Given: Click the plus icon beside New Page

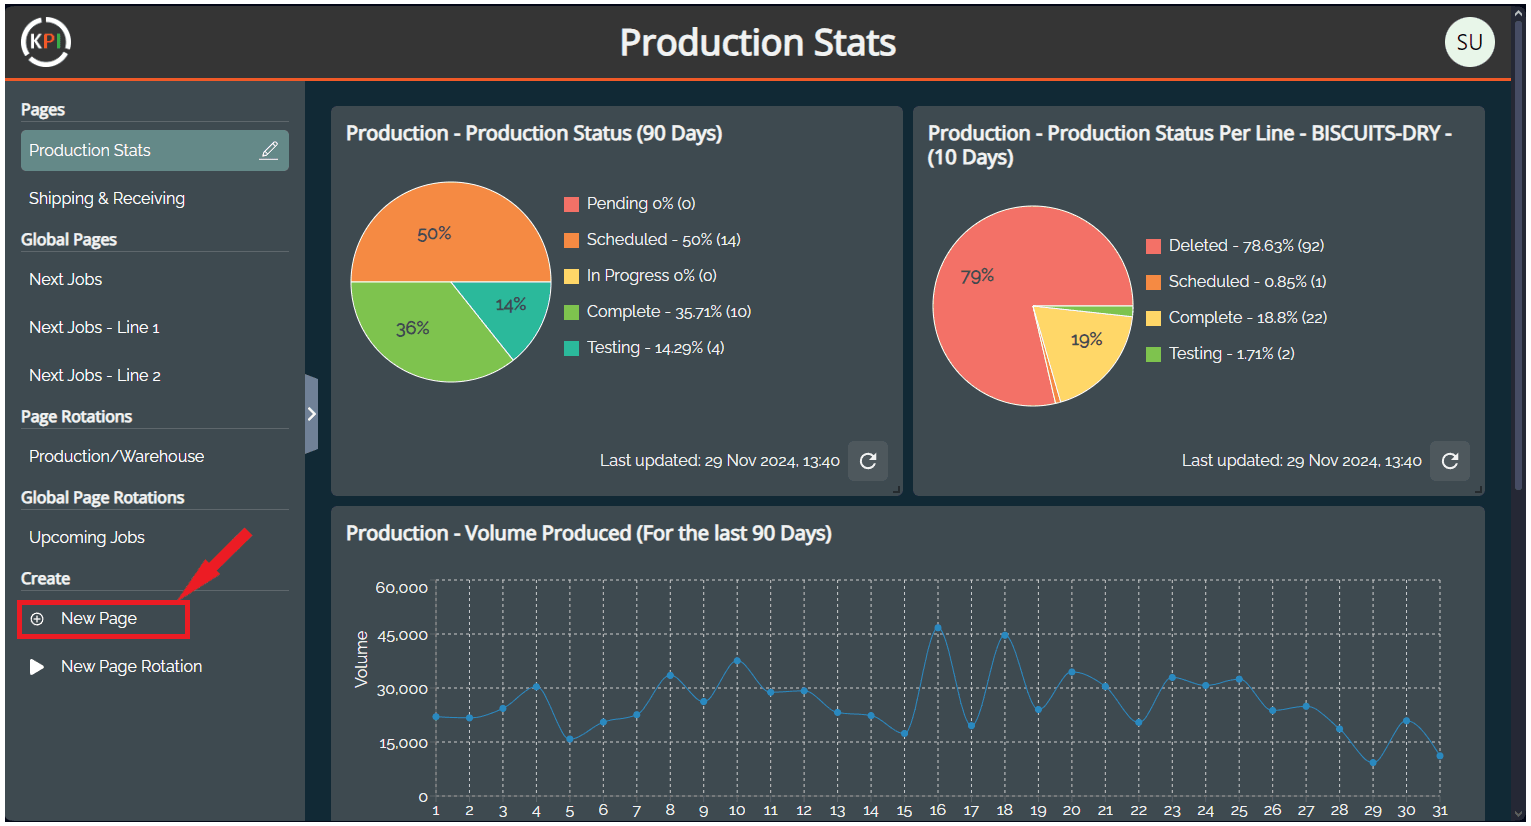Looking at the screenshot, I should pos(37,619).
